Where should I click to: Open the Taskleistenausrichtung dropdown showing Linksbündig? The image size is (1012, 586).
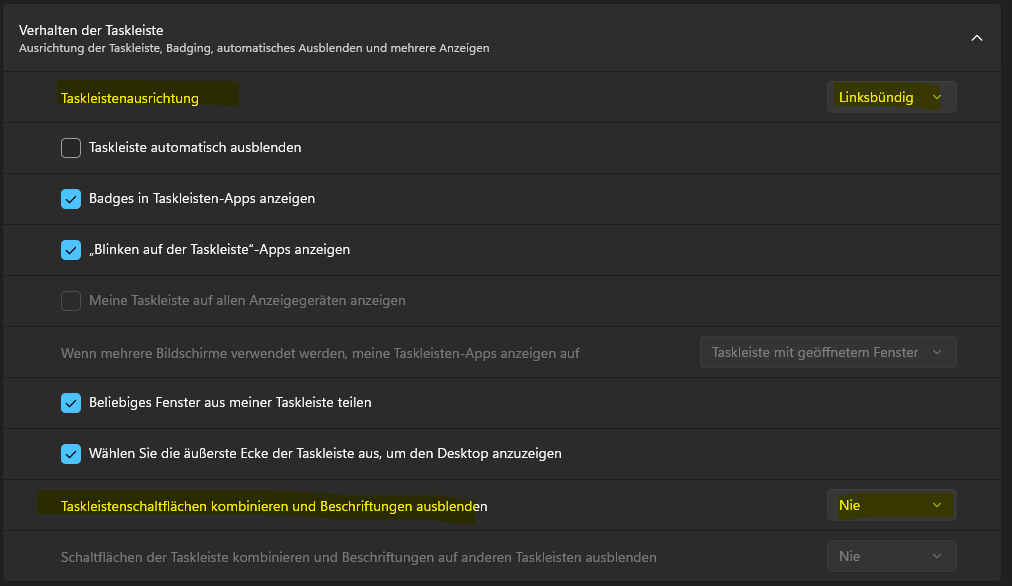[x=890, y=97]
